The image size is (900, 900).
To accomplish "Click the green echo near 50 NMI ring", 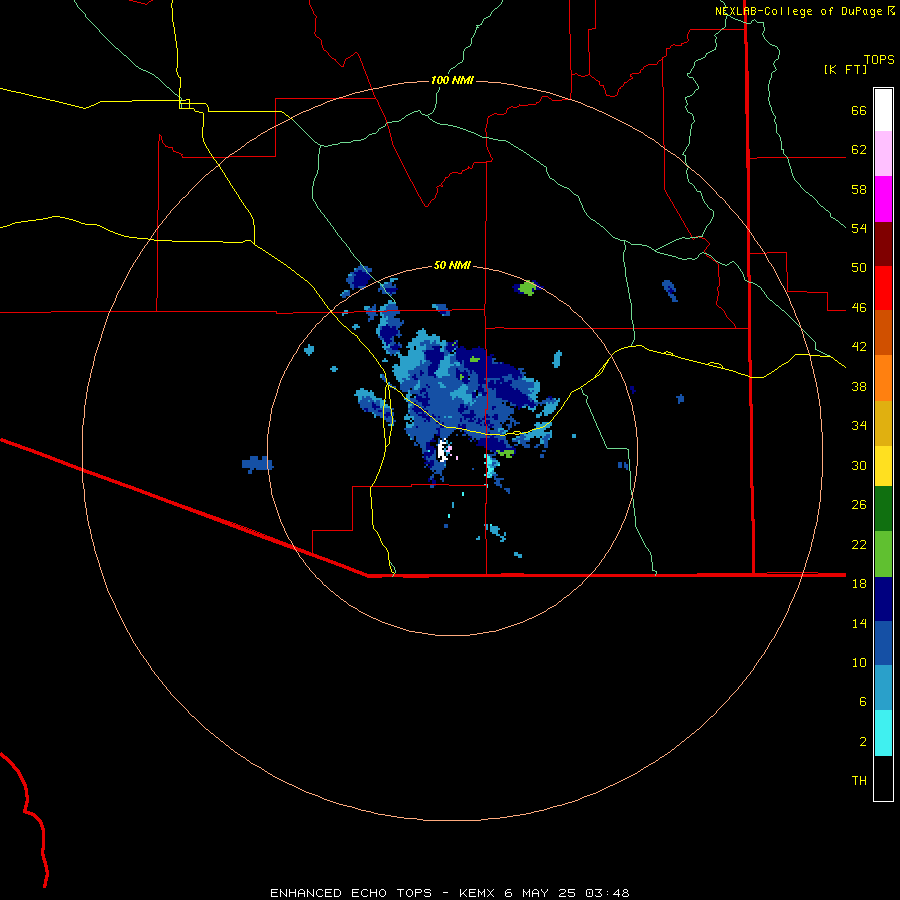I will point(526,288).
